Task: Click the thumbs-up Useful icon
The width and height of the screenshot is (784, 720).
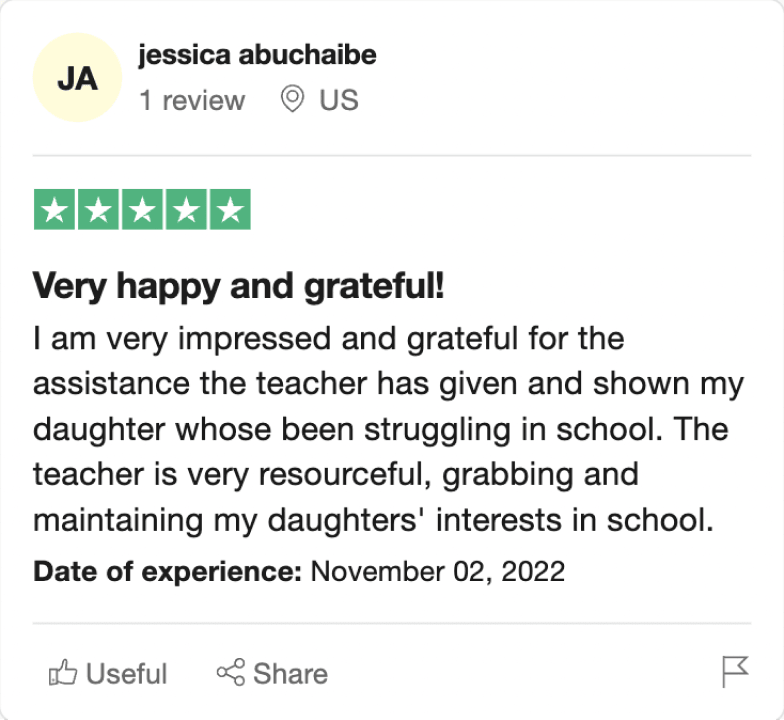Action: coord(63,672)
